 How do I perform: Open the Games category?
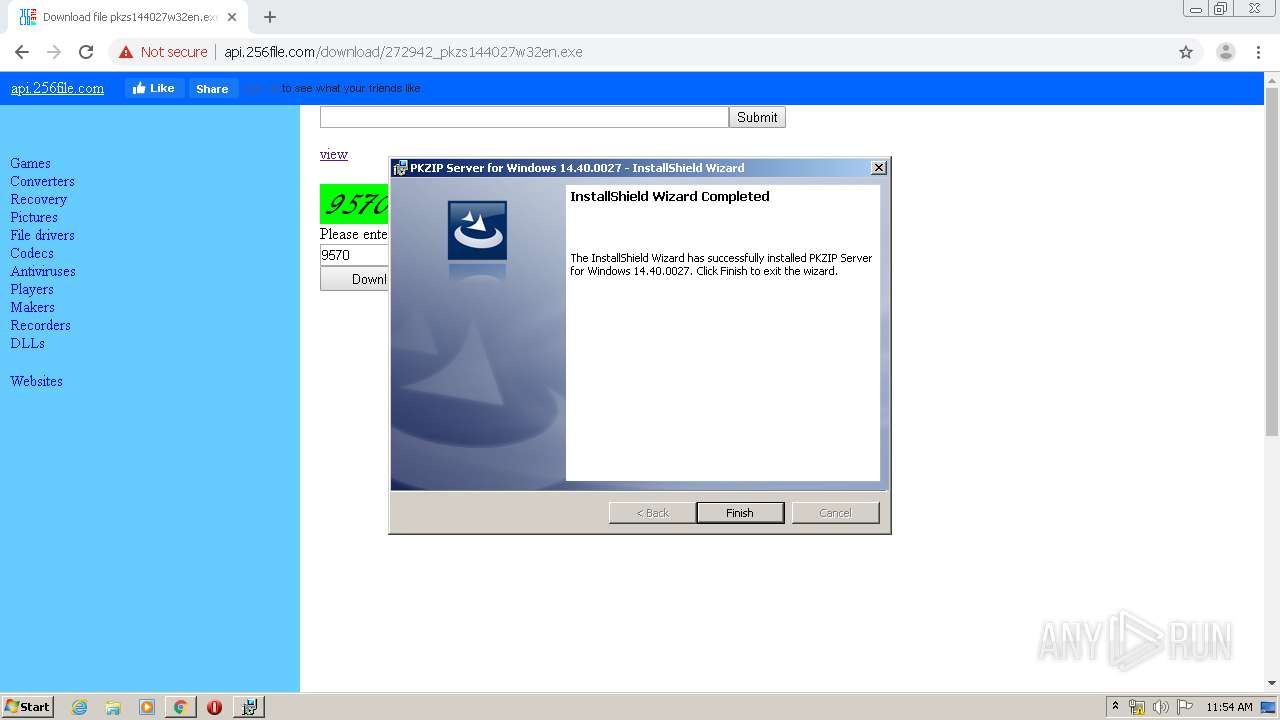[x=30, y=163]
